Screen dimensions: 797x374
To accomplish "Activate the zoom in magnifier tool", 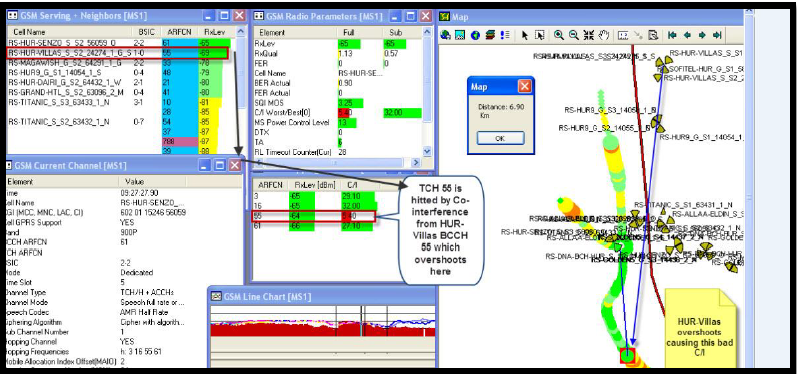I will [x=559, y=36].
